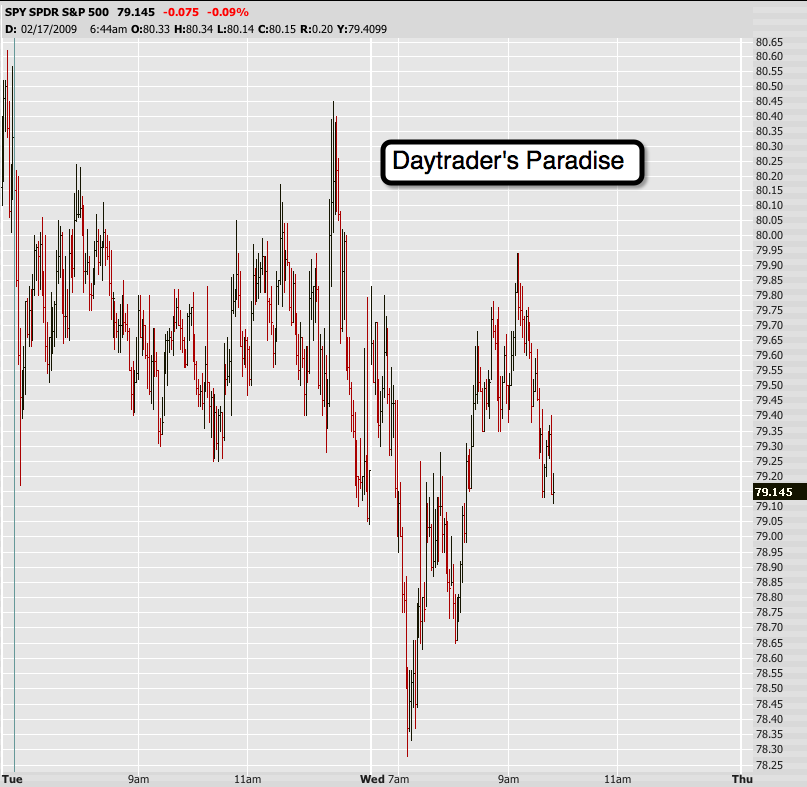
Task: Click the high value H:80.34
Action: pyautogui.click(x=194, y=29)
